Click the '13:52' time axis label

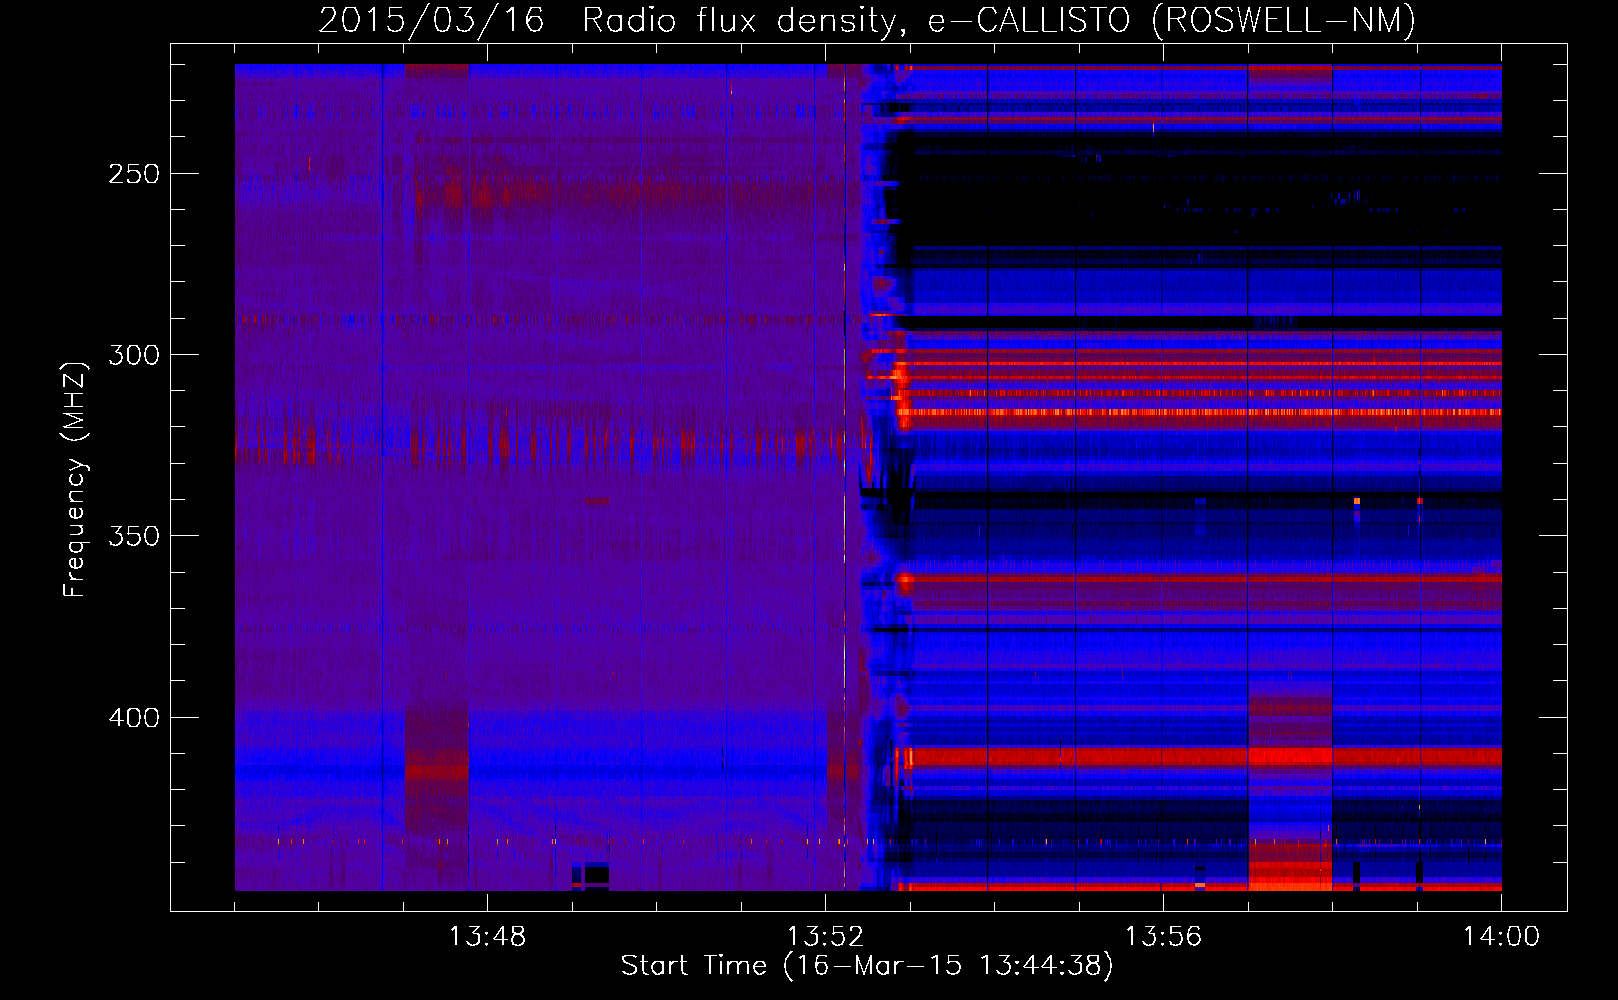825,937
